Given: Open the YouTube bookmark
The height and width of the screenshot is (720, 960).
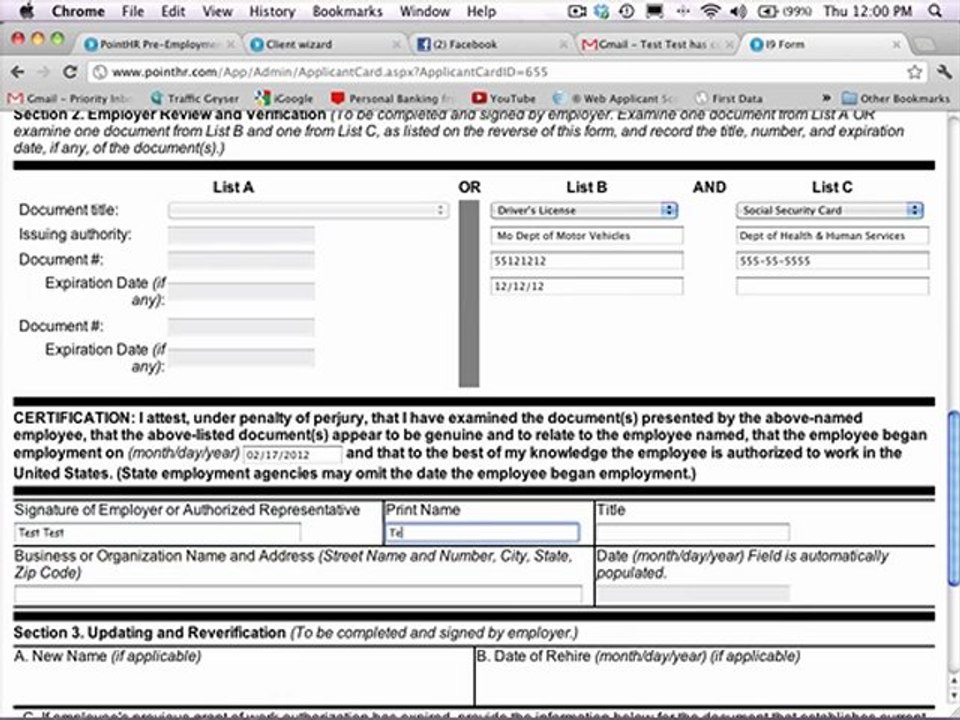Looking at the screenshot, I should point(504,98).
